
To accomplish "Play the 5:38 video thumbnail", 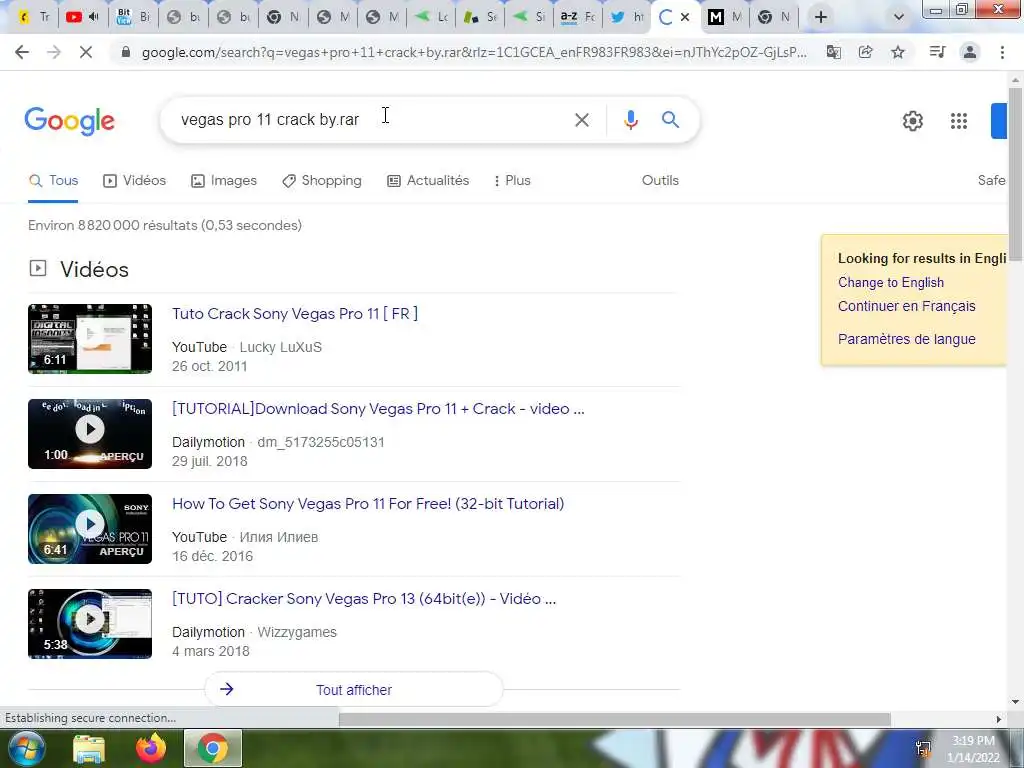I will [90, 624].
